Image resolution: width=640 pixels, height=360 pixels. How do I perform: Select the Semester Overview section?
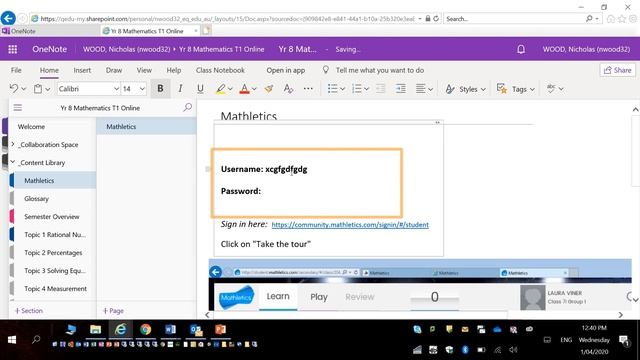tap(52, 216)
